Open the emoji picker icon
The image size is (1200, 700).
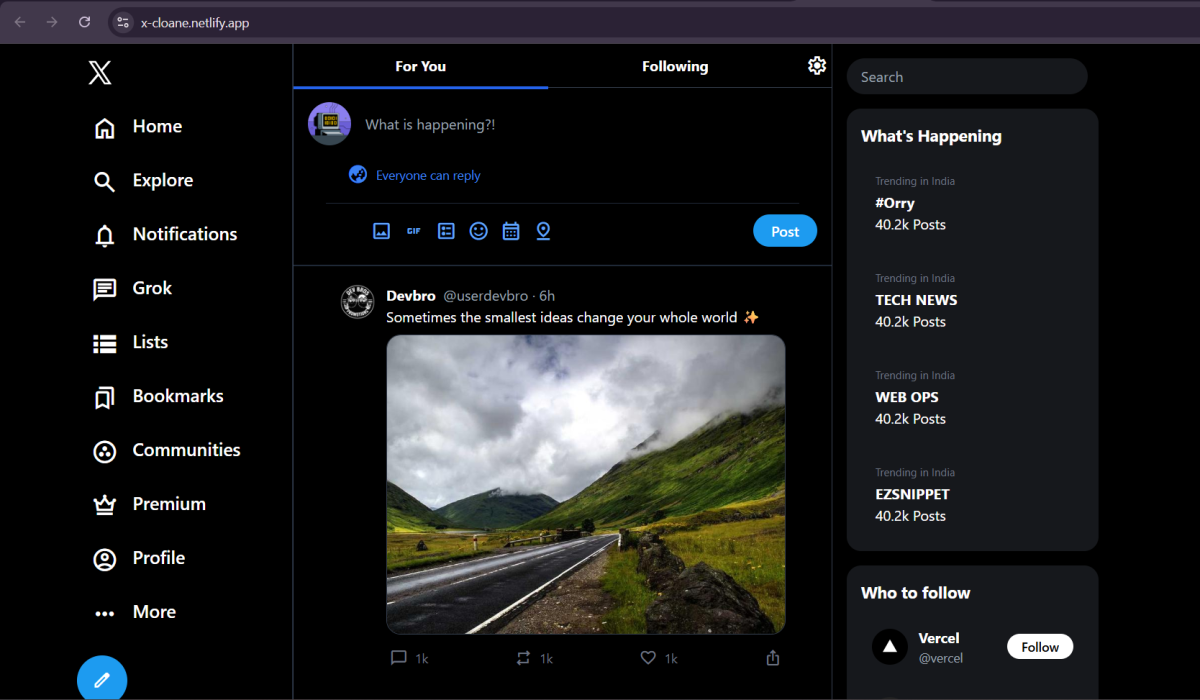click(479, 231)
